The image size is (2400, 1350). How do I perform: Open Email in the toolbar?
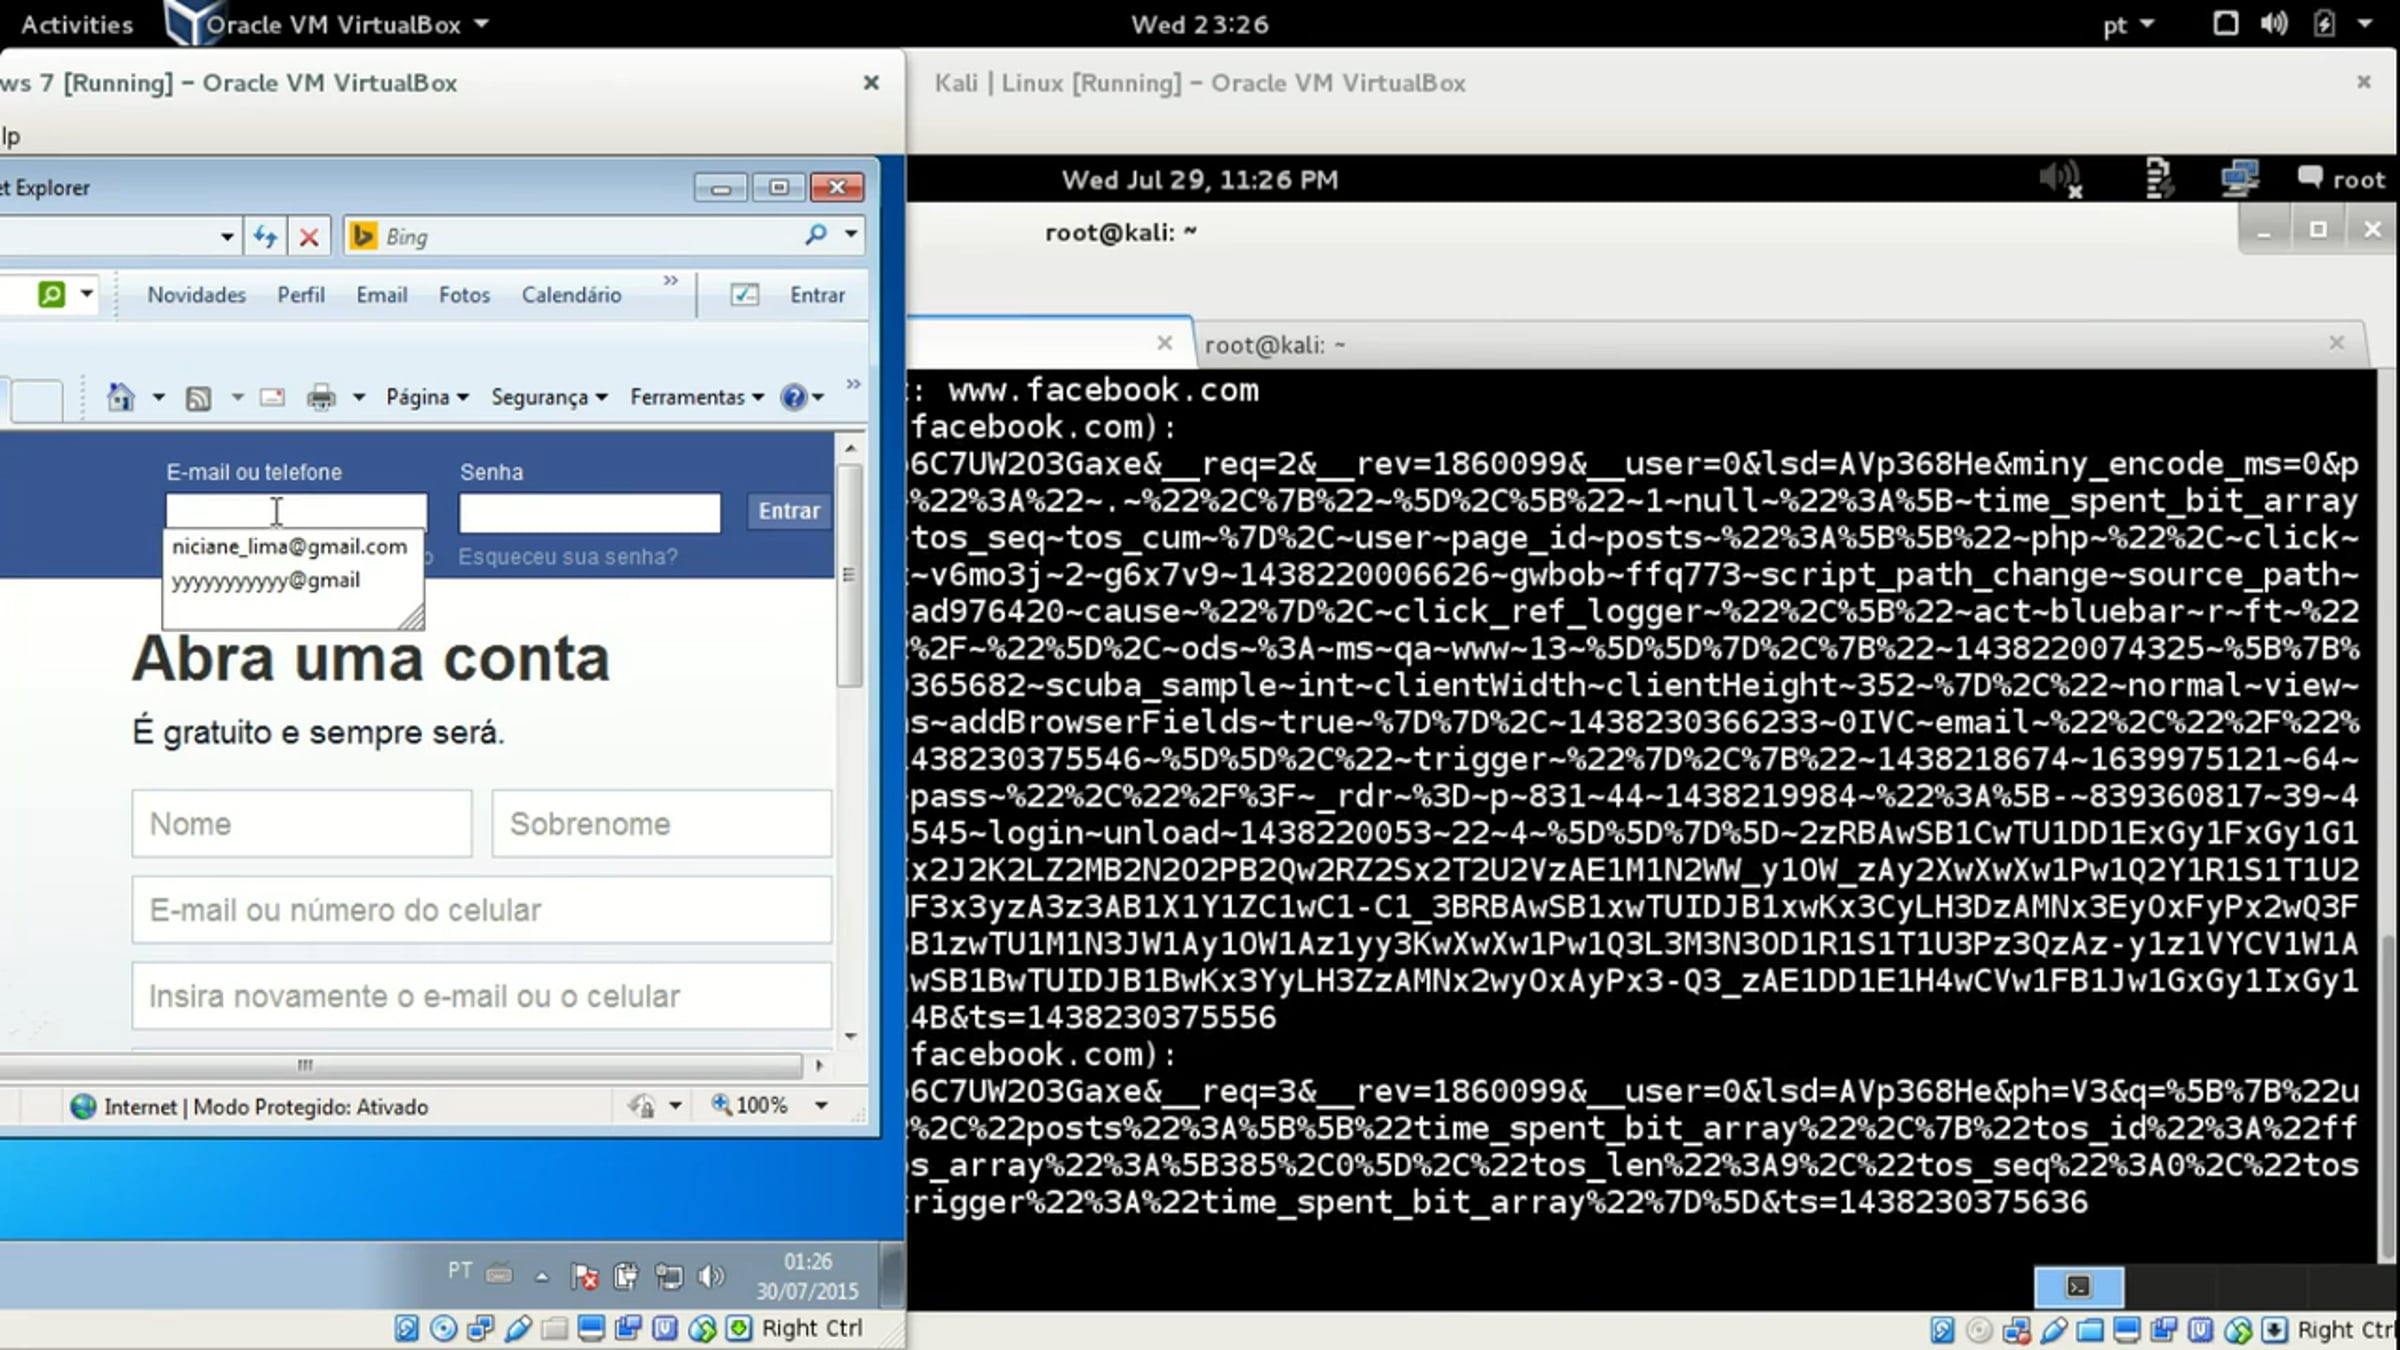(x=382, y=295)
